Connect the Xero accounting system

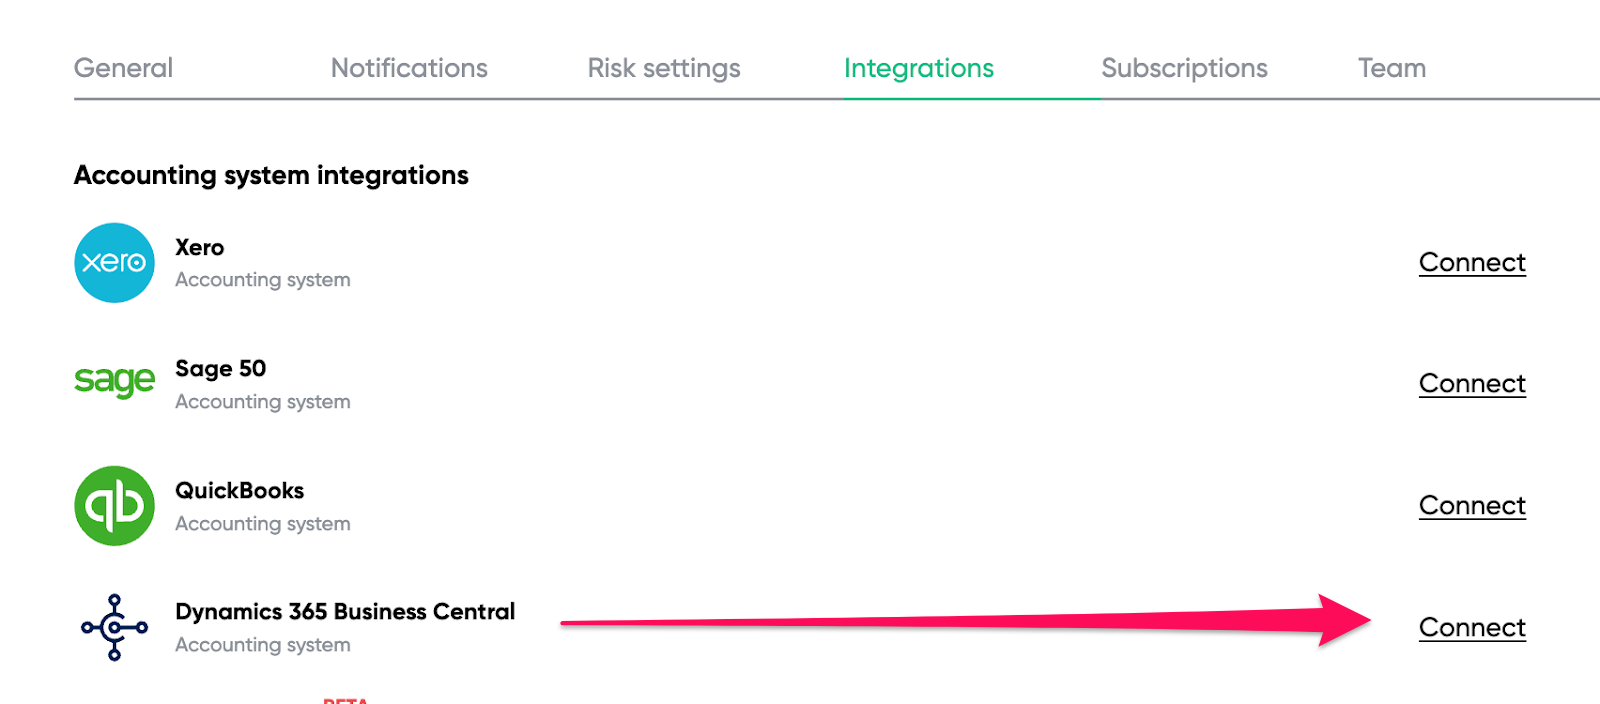pos(1472,262)
